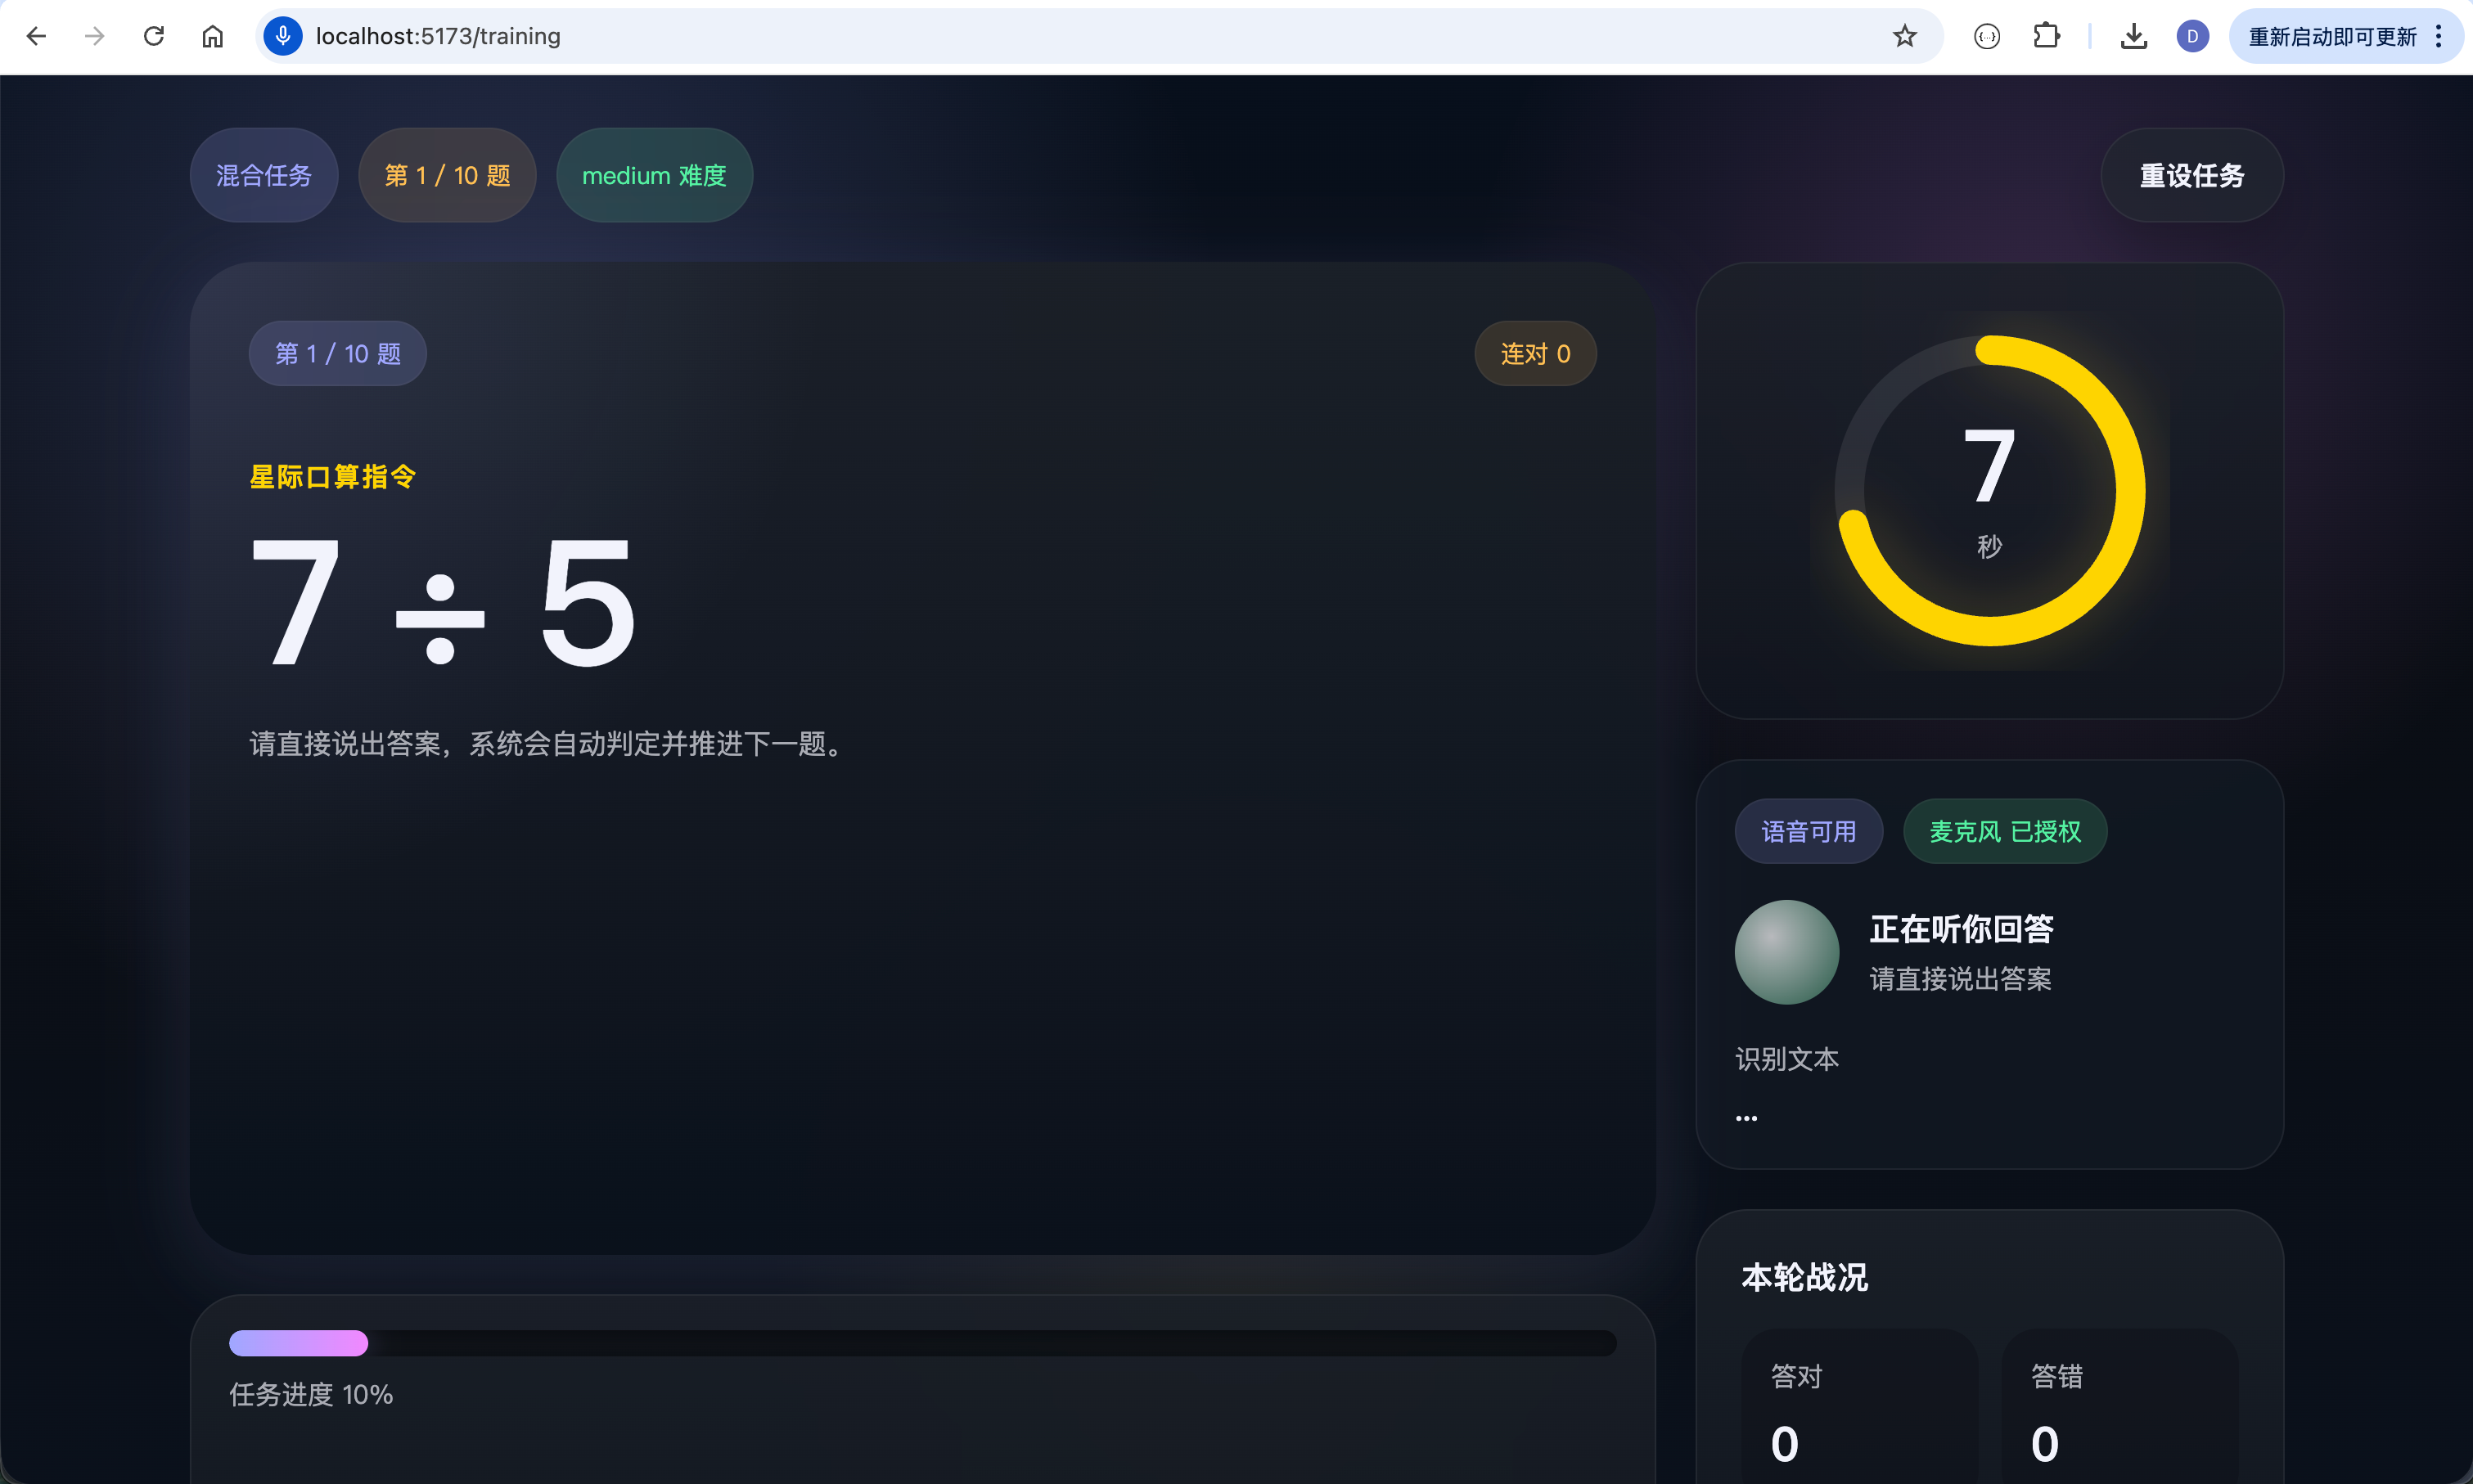Click the 答错 score card
This screenshot has width=2473, height=1484.
[x=2119, y=1407]
